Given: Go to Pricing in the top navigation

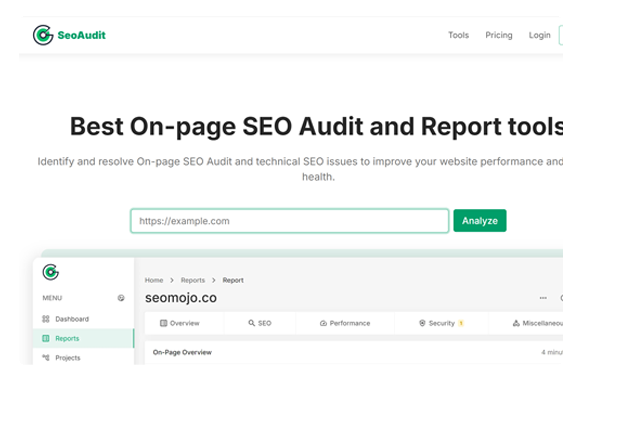Looking at the screenshot, I should coord(498,35).
